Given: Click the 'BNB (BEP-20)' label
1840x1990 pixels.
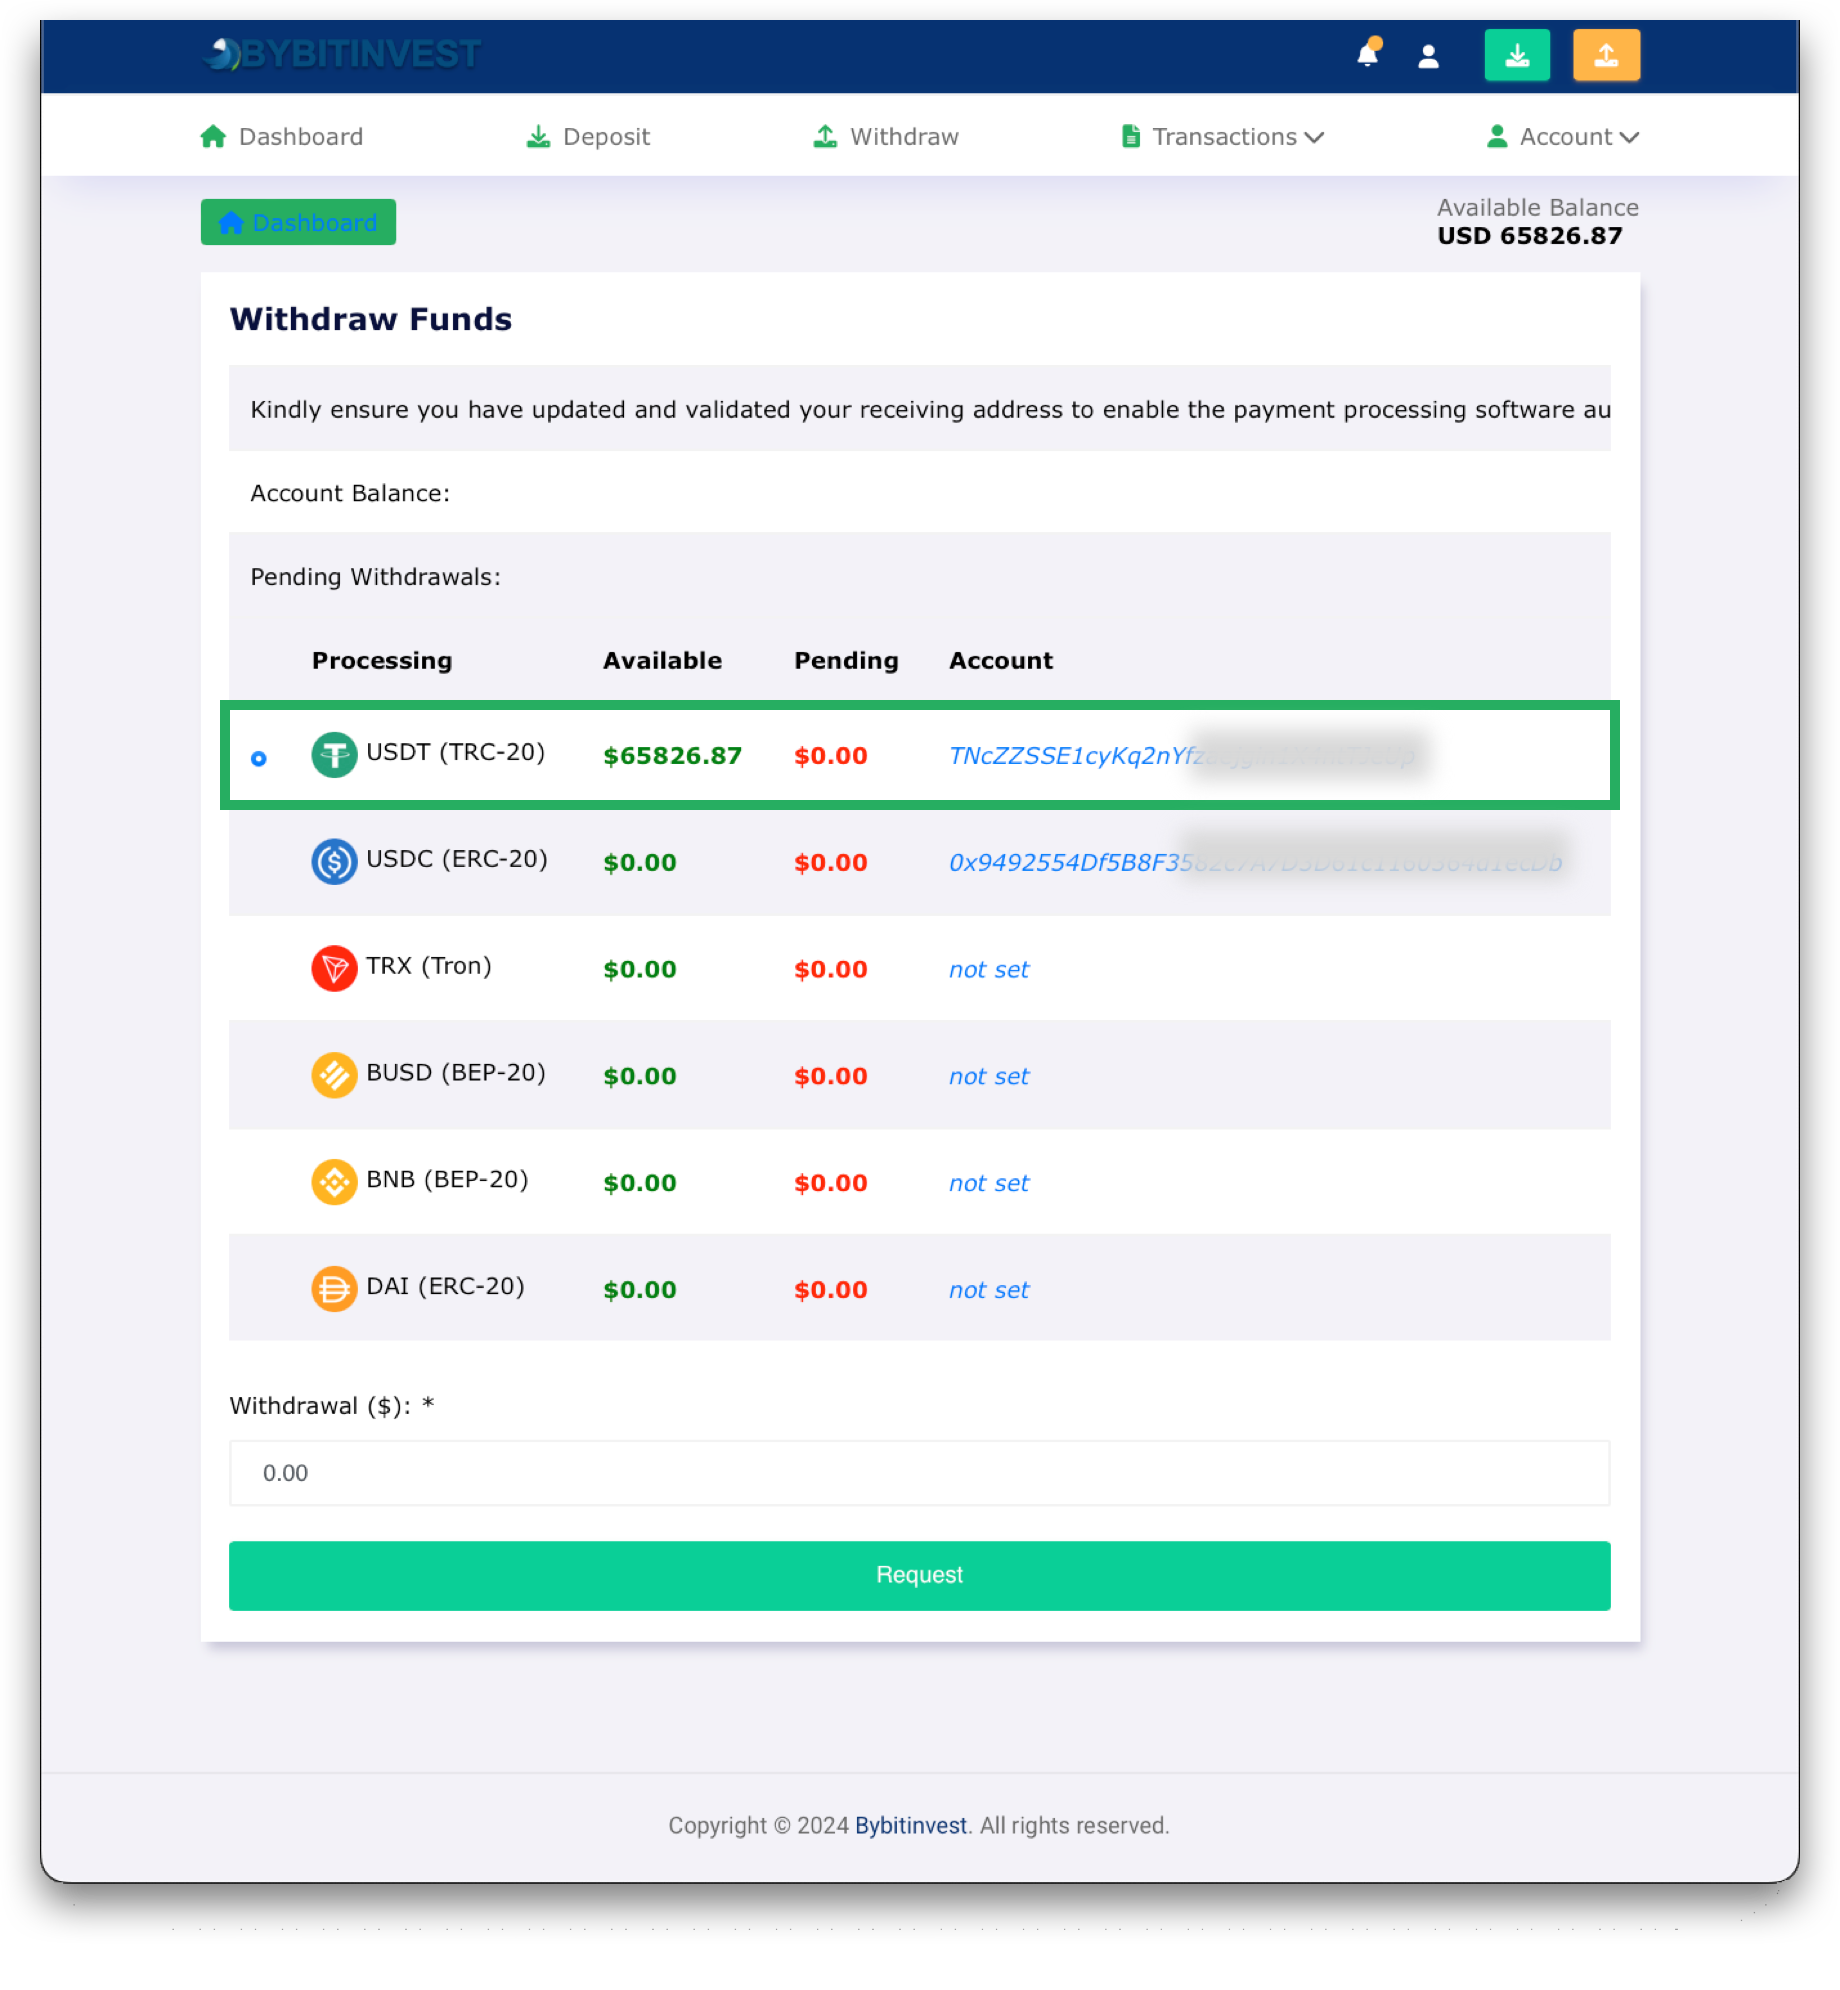Looking at the screenshot, I should pos(447,1180).
